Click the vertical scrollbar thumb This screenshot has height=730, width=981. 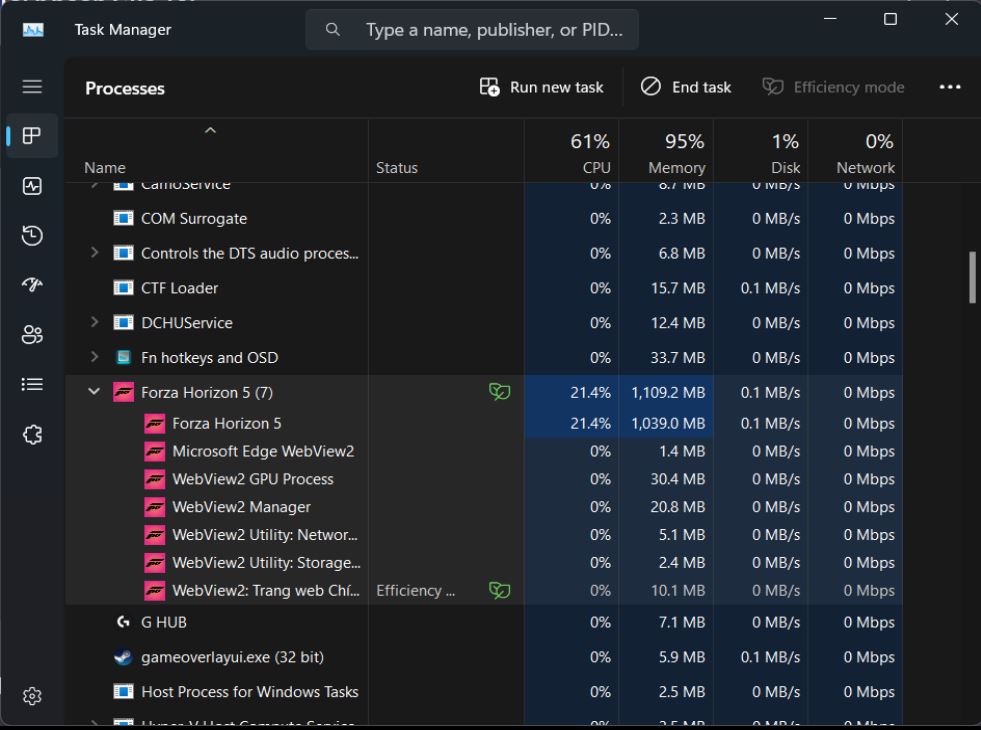point(972,277)
